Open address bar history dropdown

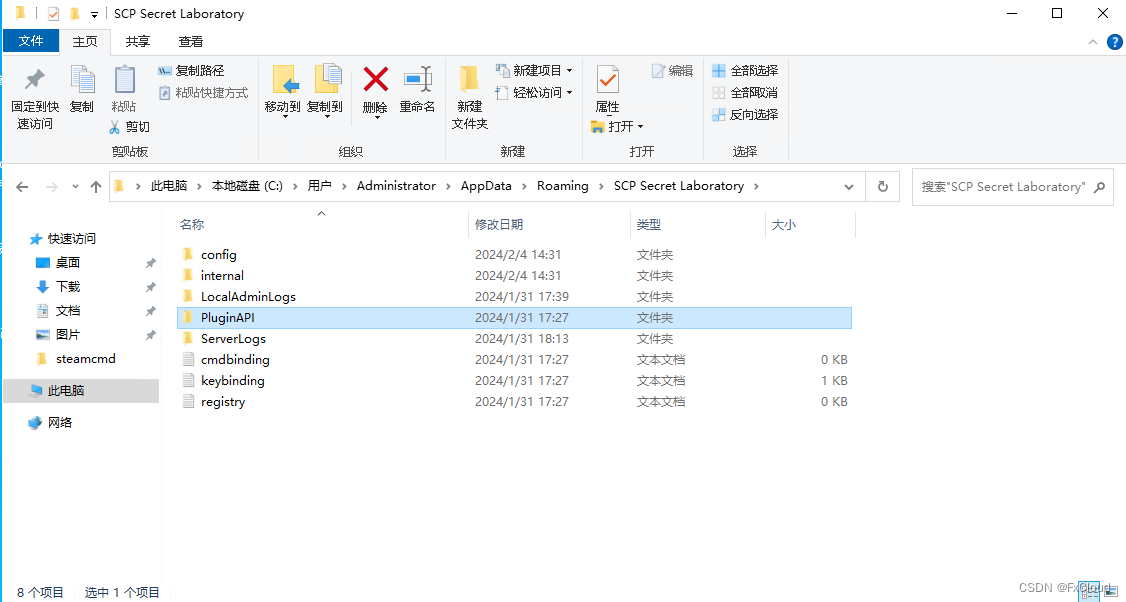[849, 187]
